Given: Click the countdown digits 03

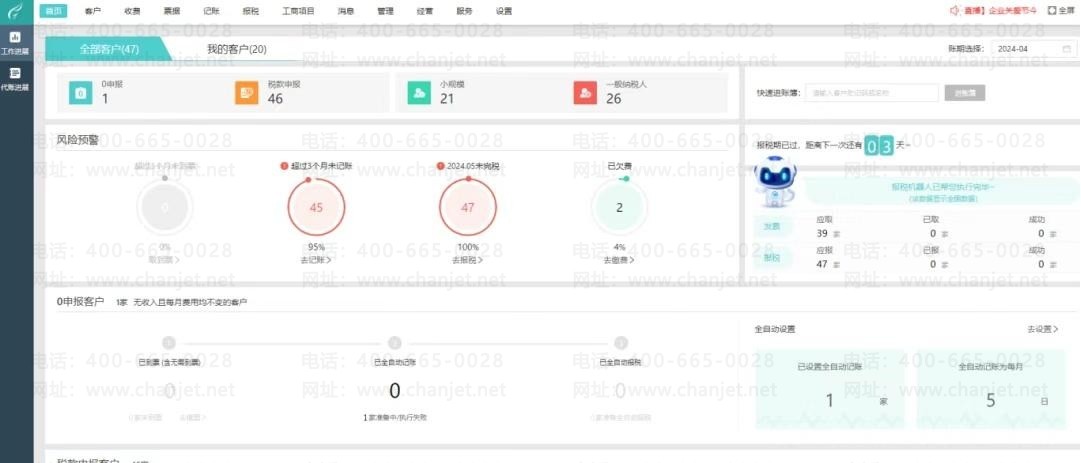Looking at the screenshot, I should coord(879,146).
